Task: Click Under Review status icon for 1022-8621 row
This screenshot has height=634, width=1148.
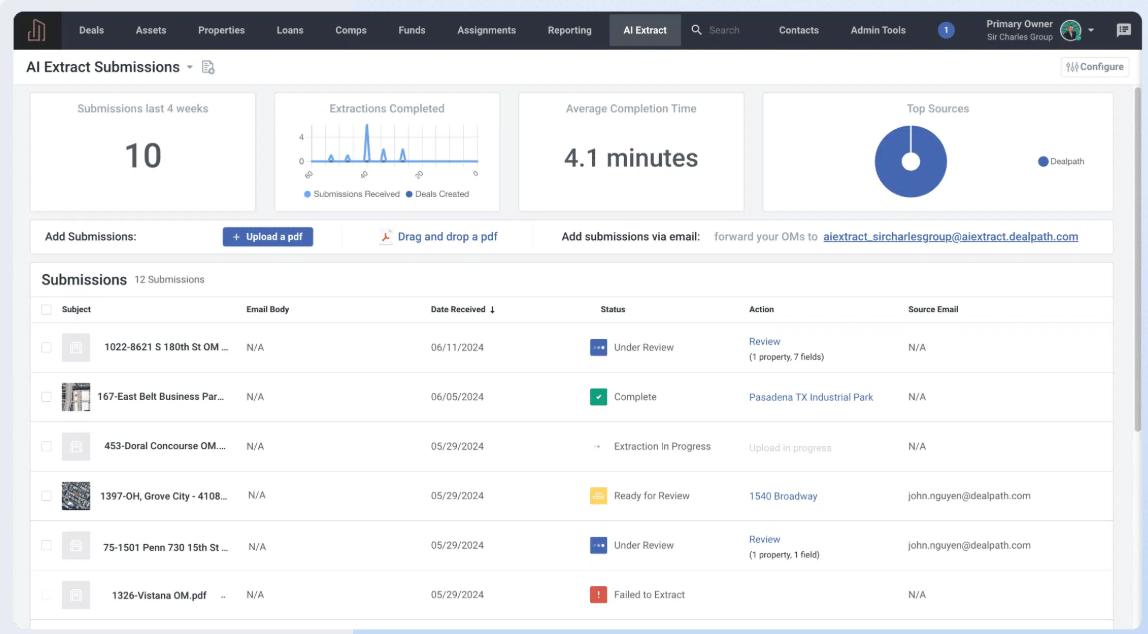Action: coord(598,347)
